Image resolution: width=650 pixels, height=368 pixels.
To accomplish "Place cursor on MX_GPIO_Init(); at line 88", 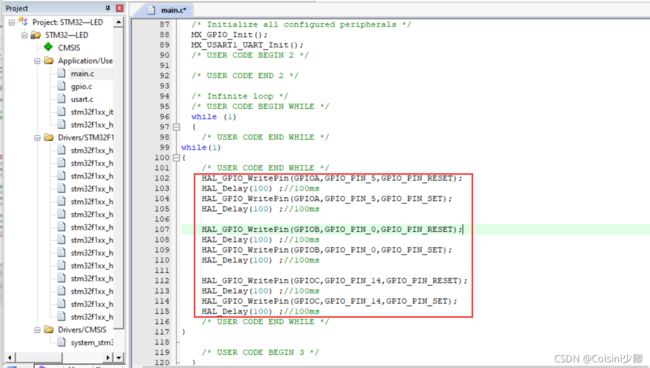I will click(x=229, y=35).
